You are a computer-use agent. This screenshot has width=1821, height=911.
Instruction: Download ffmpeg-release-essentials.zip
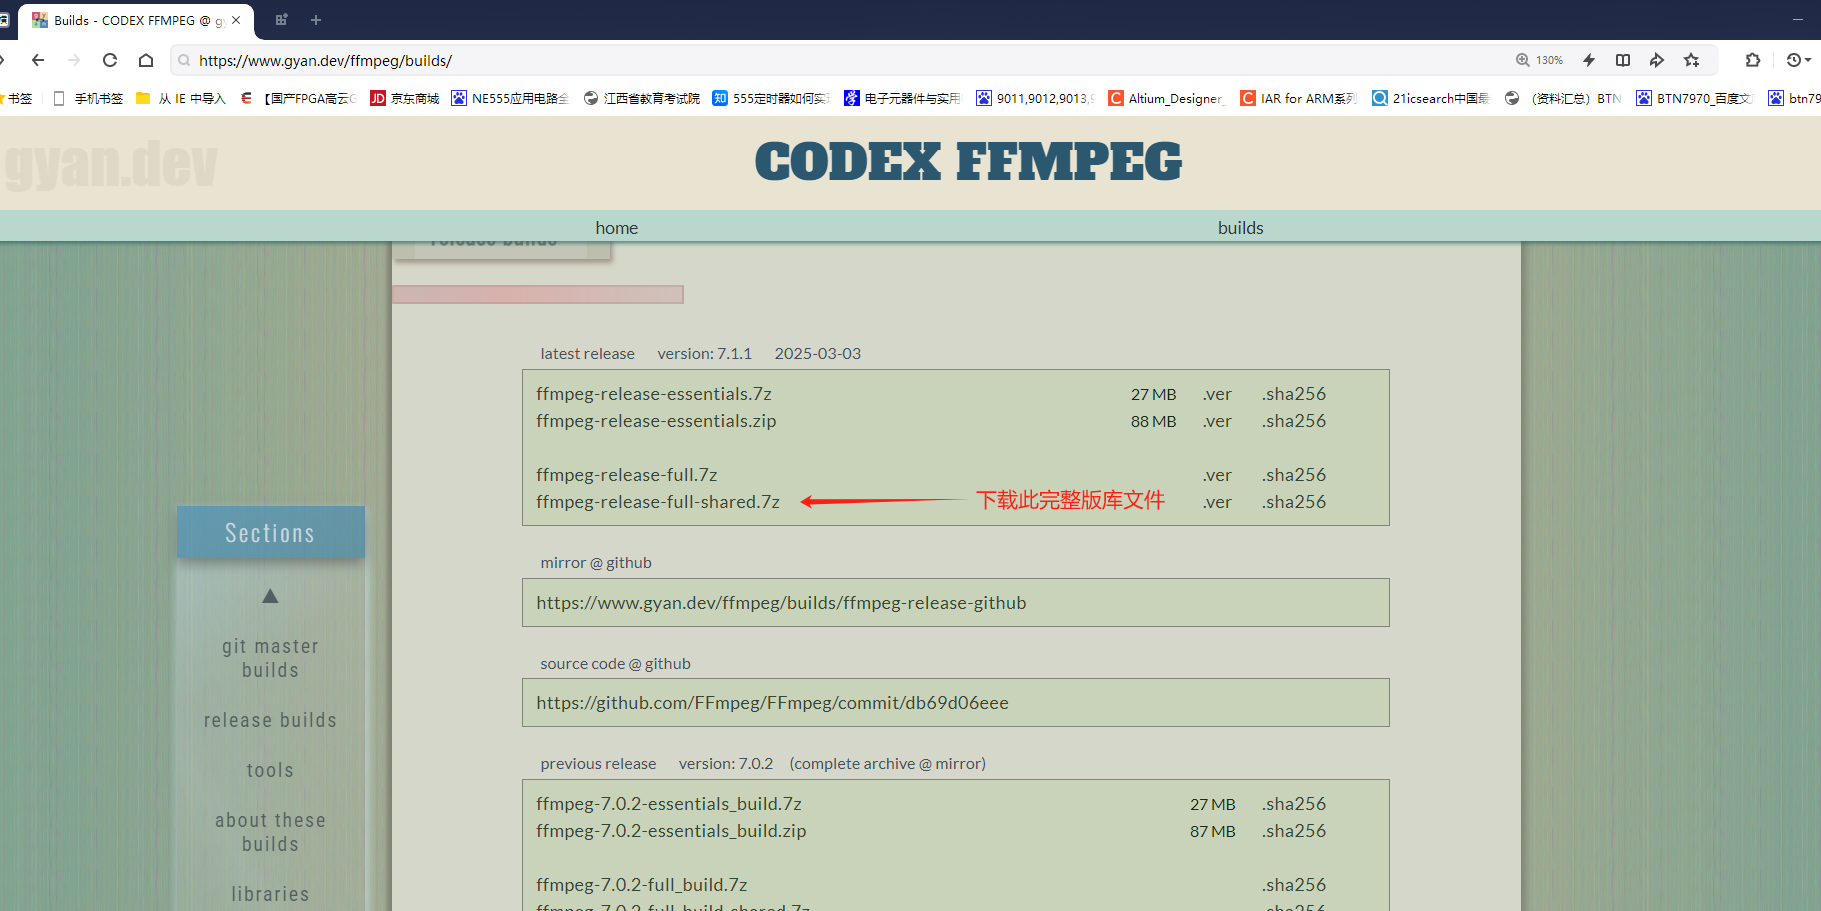(656, 421)
